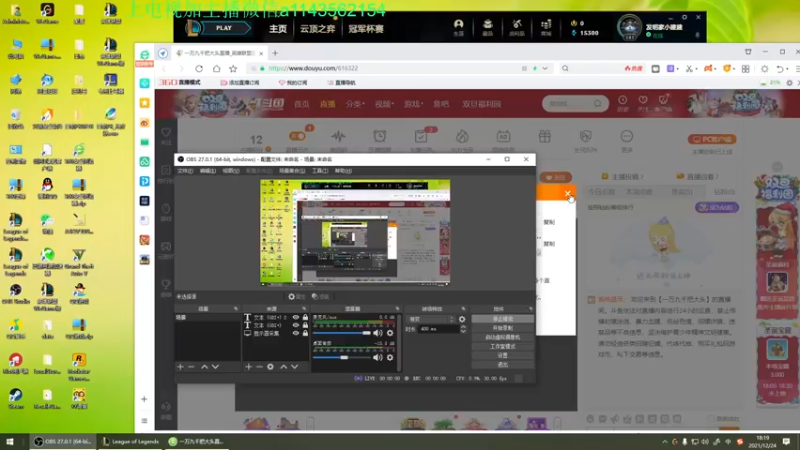
Task: Enable 工作室模式 in OBS controls
Action: click(503, 346)
